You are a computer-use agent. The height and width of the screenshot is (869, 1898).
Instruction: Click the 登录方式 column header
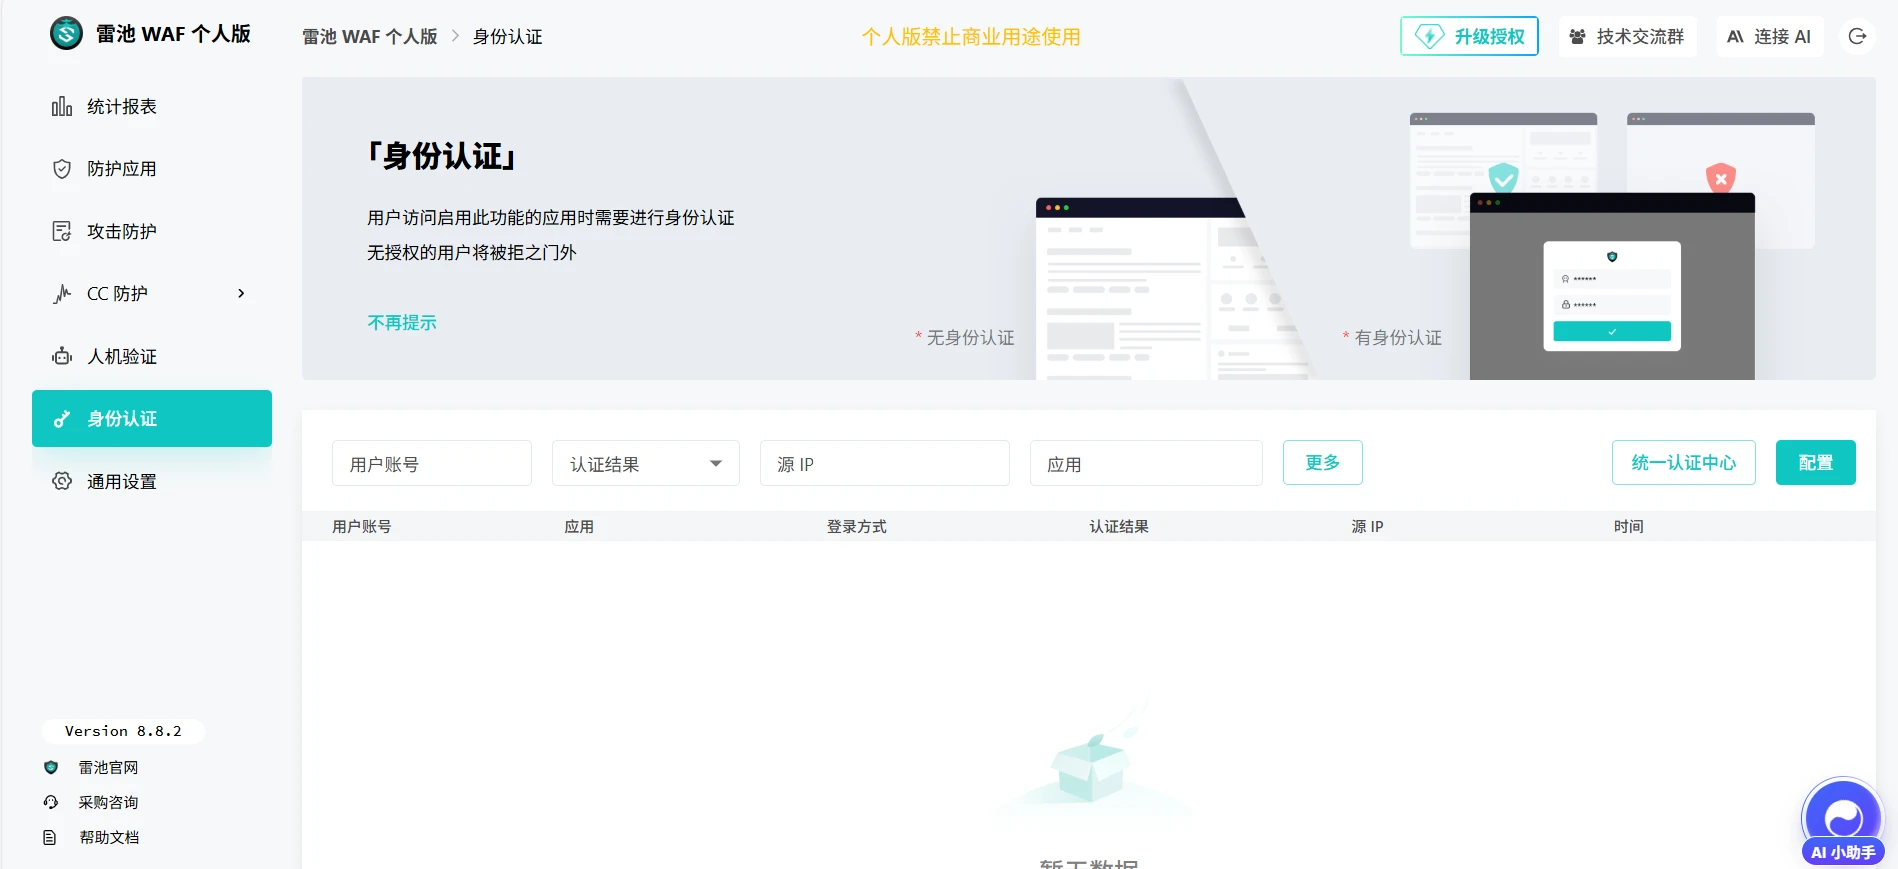[x=856, y=526]
